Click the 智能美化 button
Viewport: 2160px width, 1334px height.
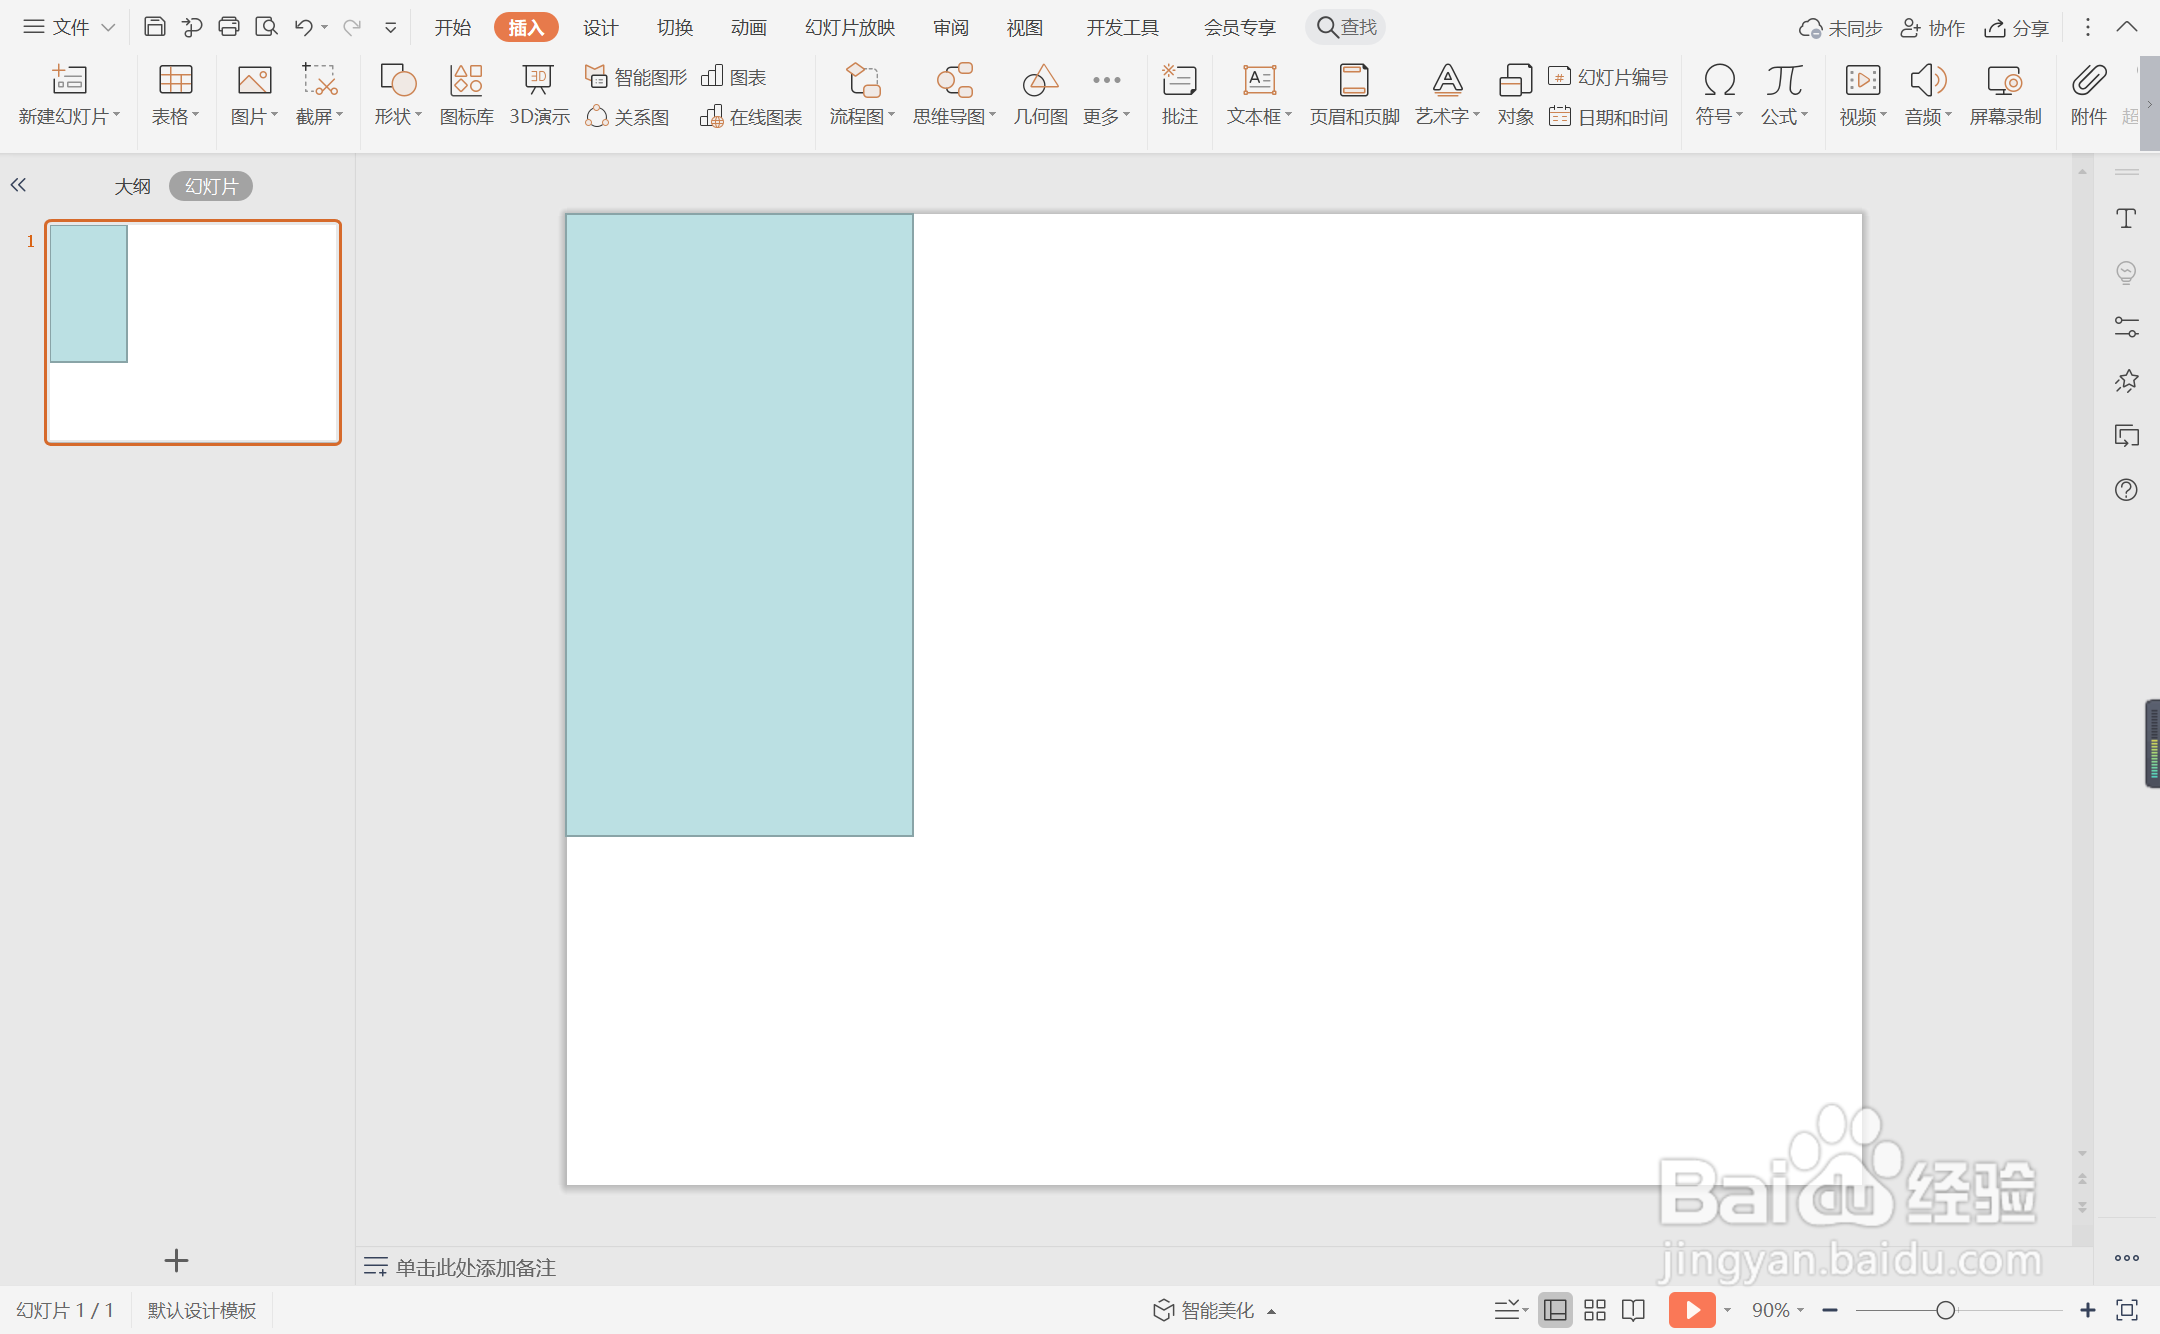(x=1216, y=1310)
